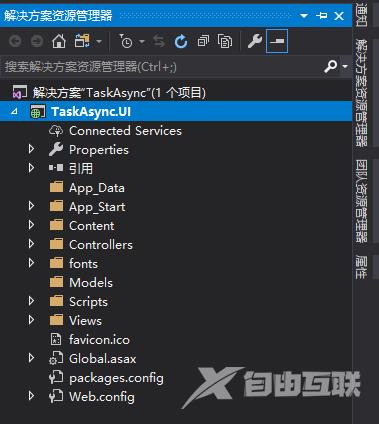
Task: Open the 团队资源管理器 side tab
Action: (361, 201)
